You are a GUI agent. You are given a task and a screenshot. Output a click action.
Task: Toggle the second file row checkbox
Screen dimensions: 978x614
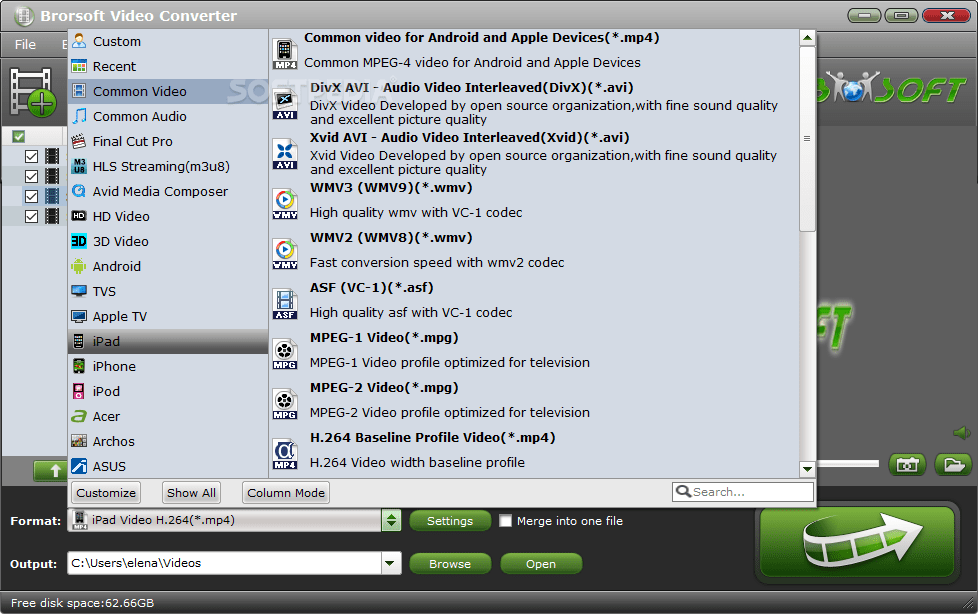31,176
